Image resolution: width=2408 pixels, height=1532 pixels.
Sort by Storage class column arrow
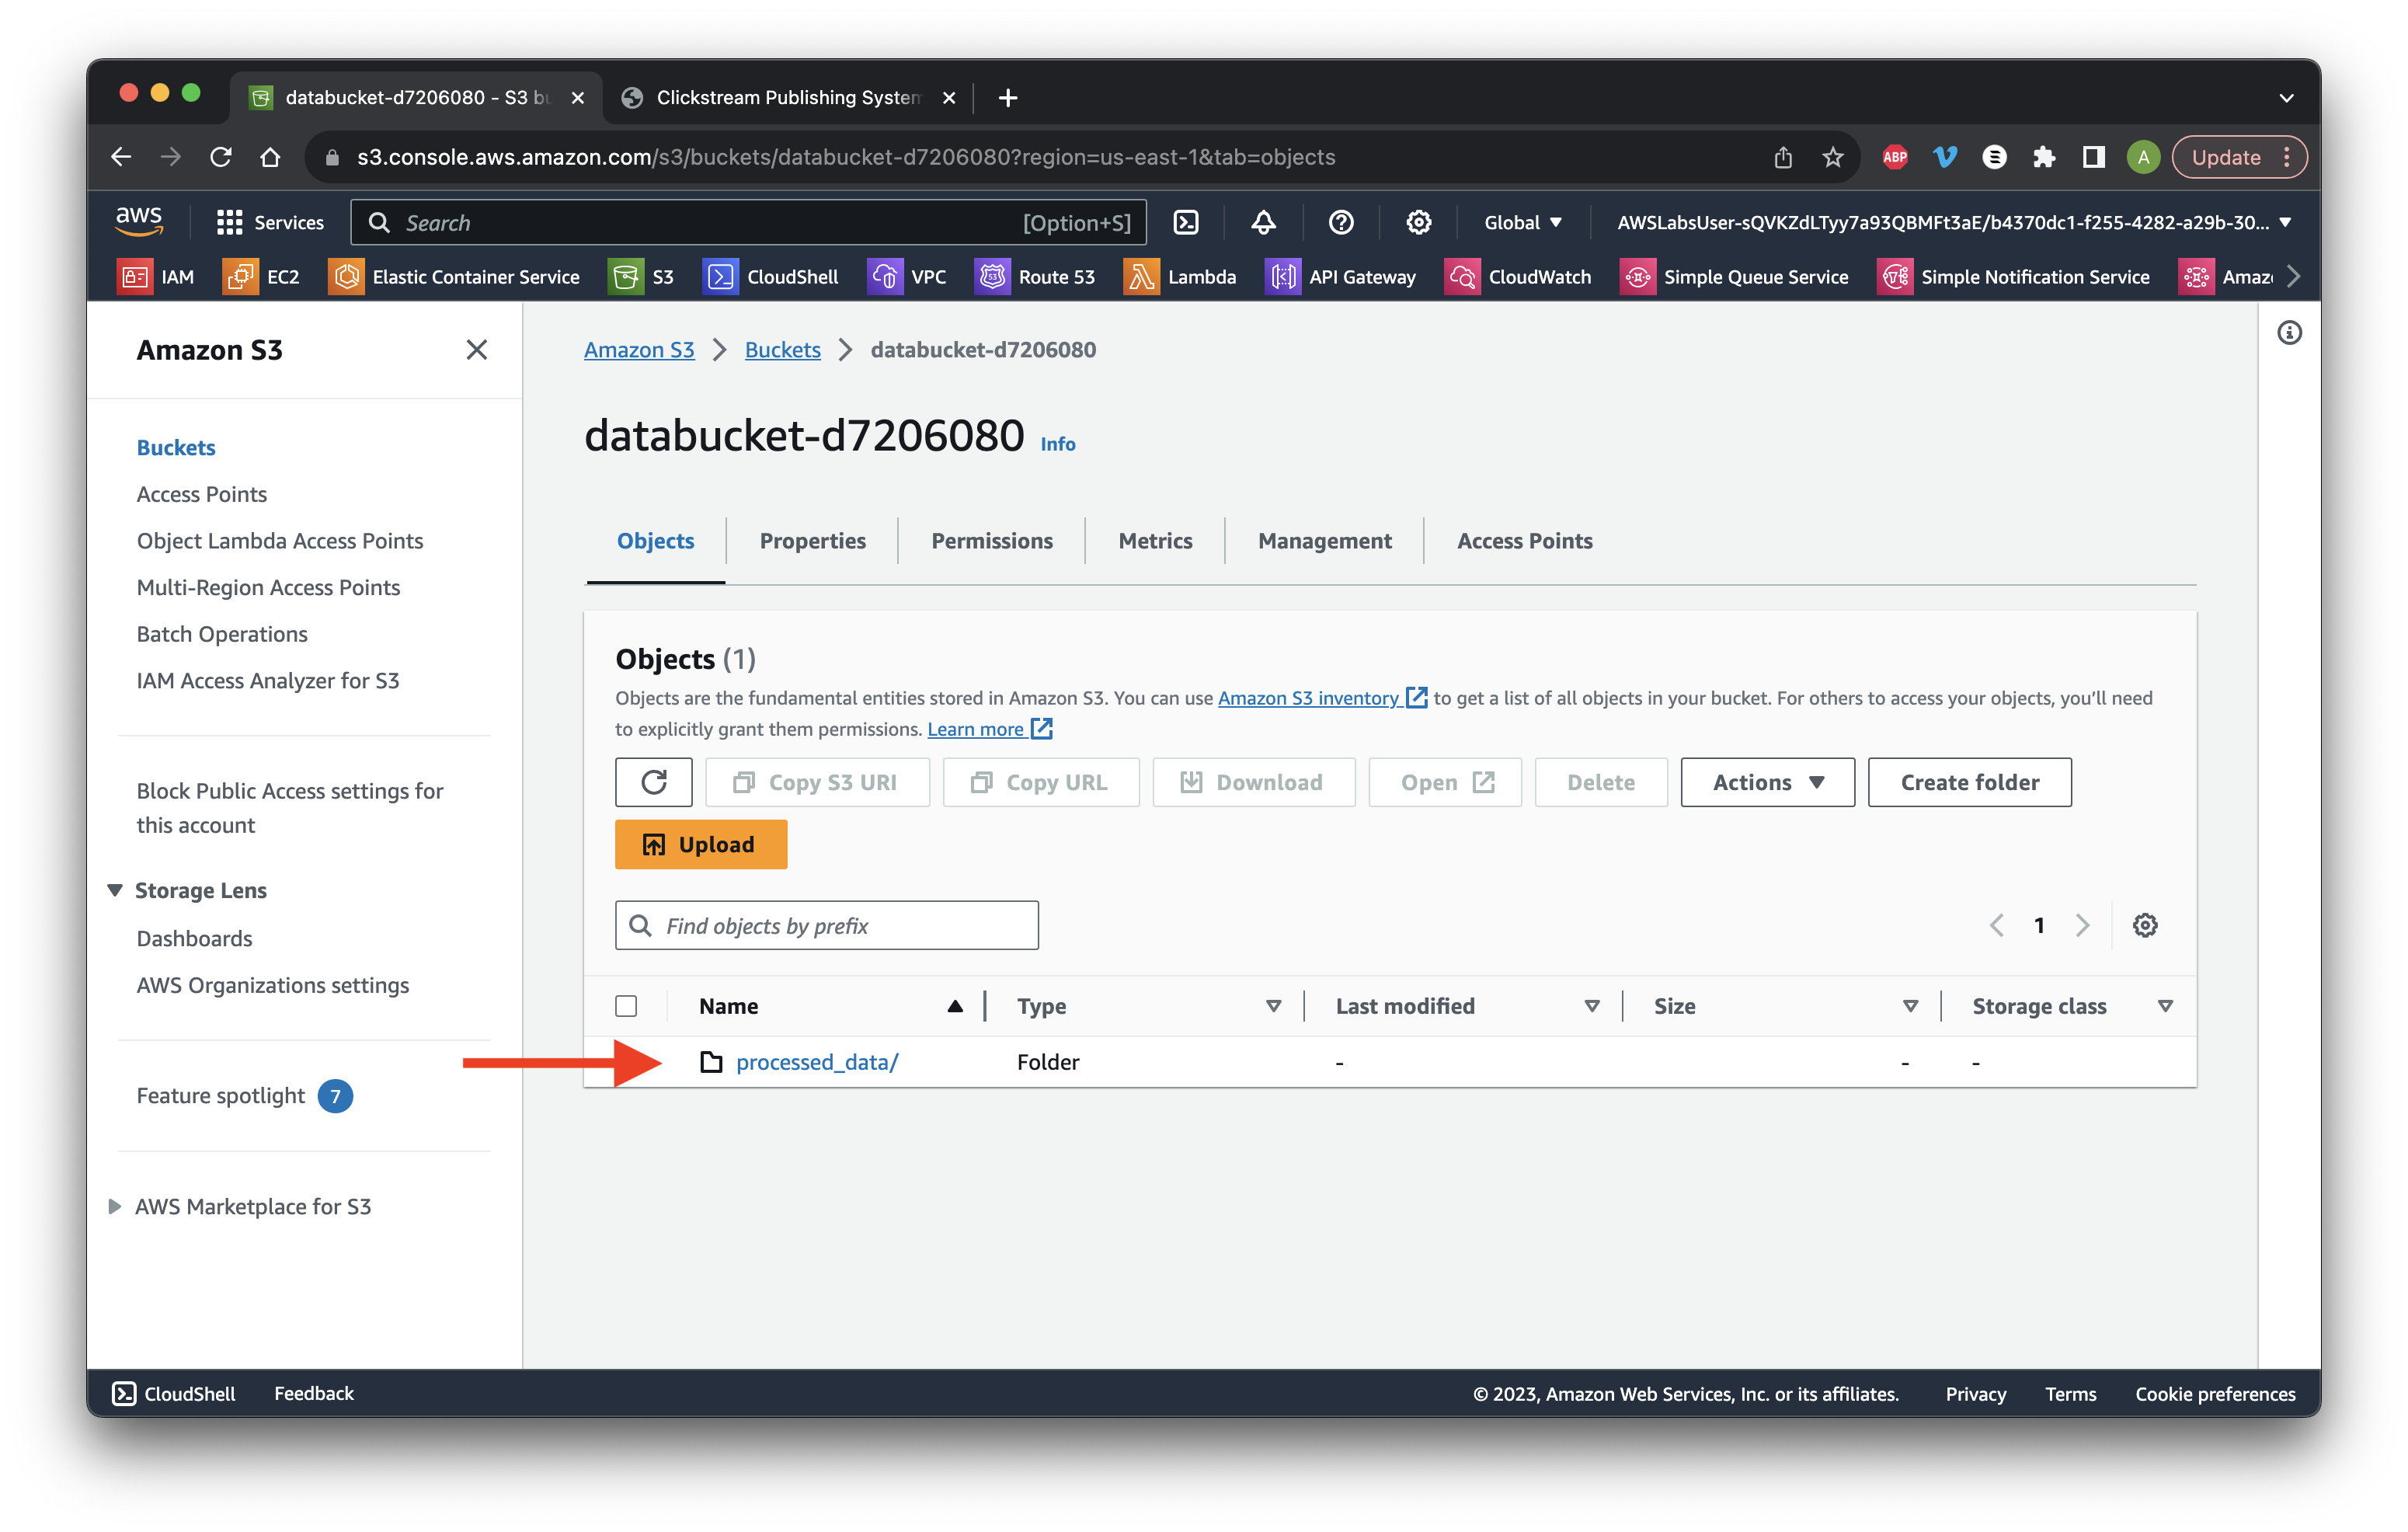[2164, 1006]
